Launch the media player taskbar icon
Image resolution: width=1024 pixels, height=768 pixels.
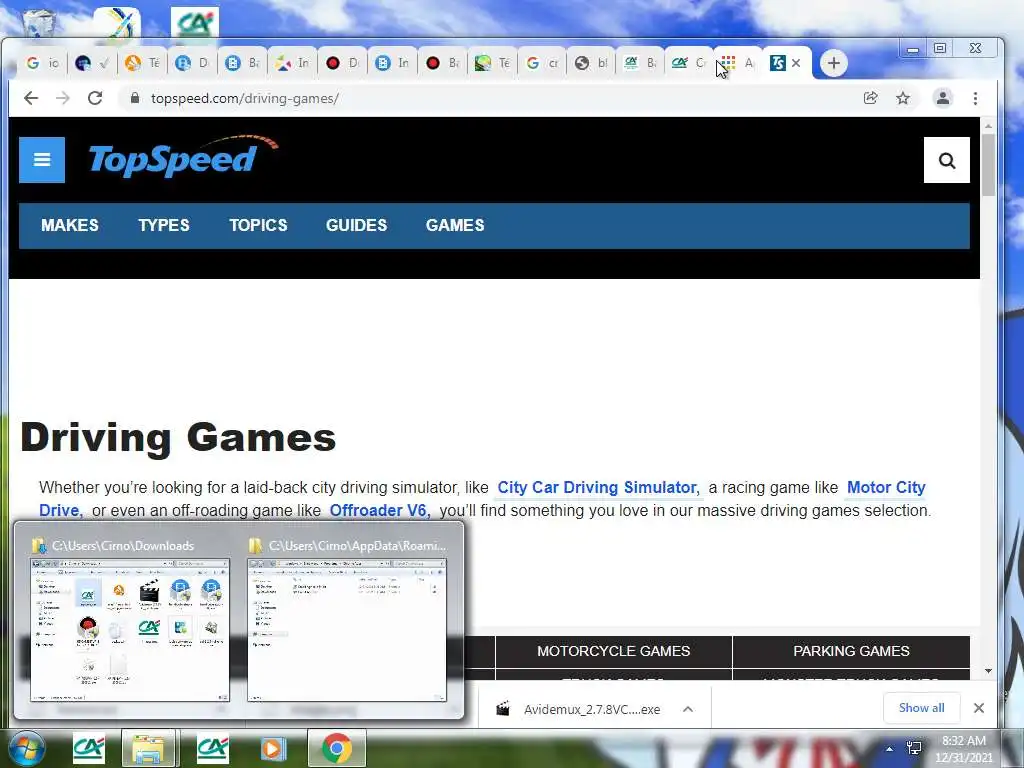[274, 748]
